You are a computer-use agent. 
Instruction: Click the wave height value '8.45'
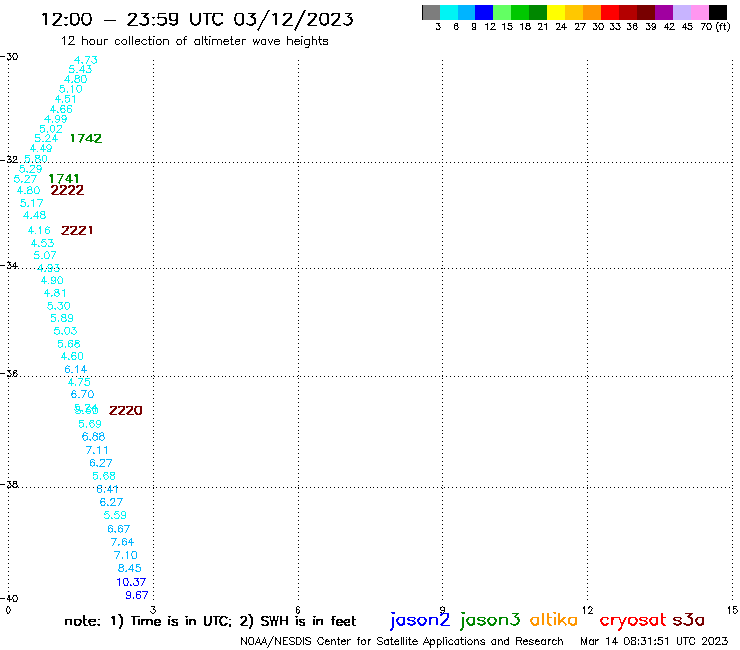(129, 568)
